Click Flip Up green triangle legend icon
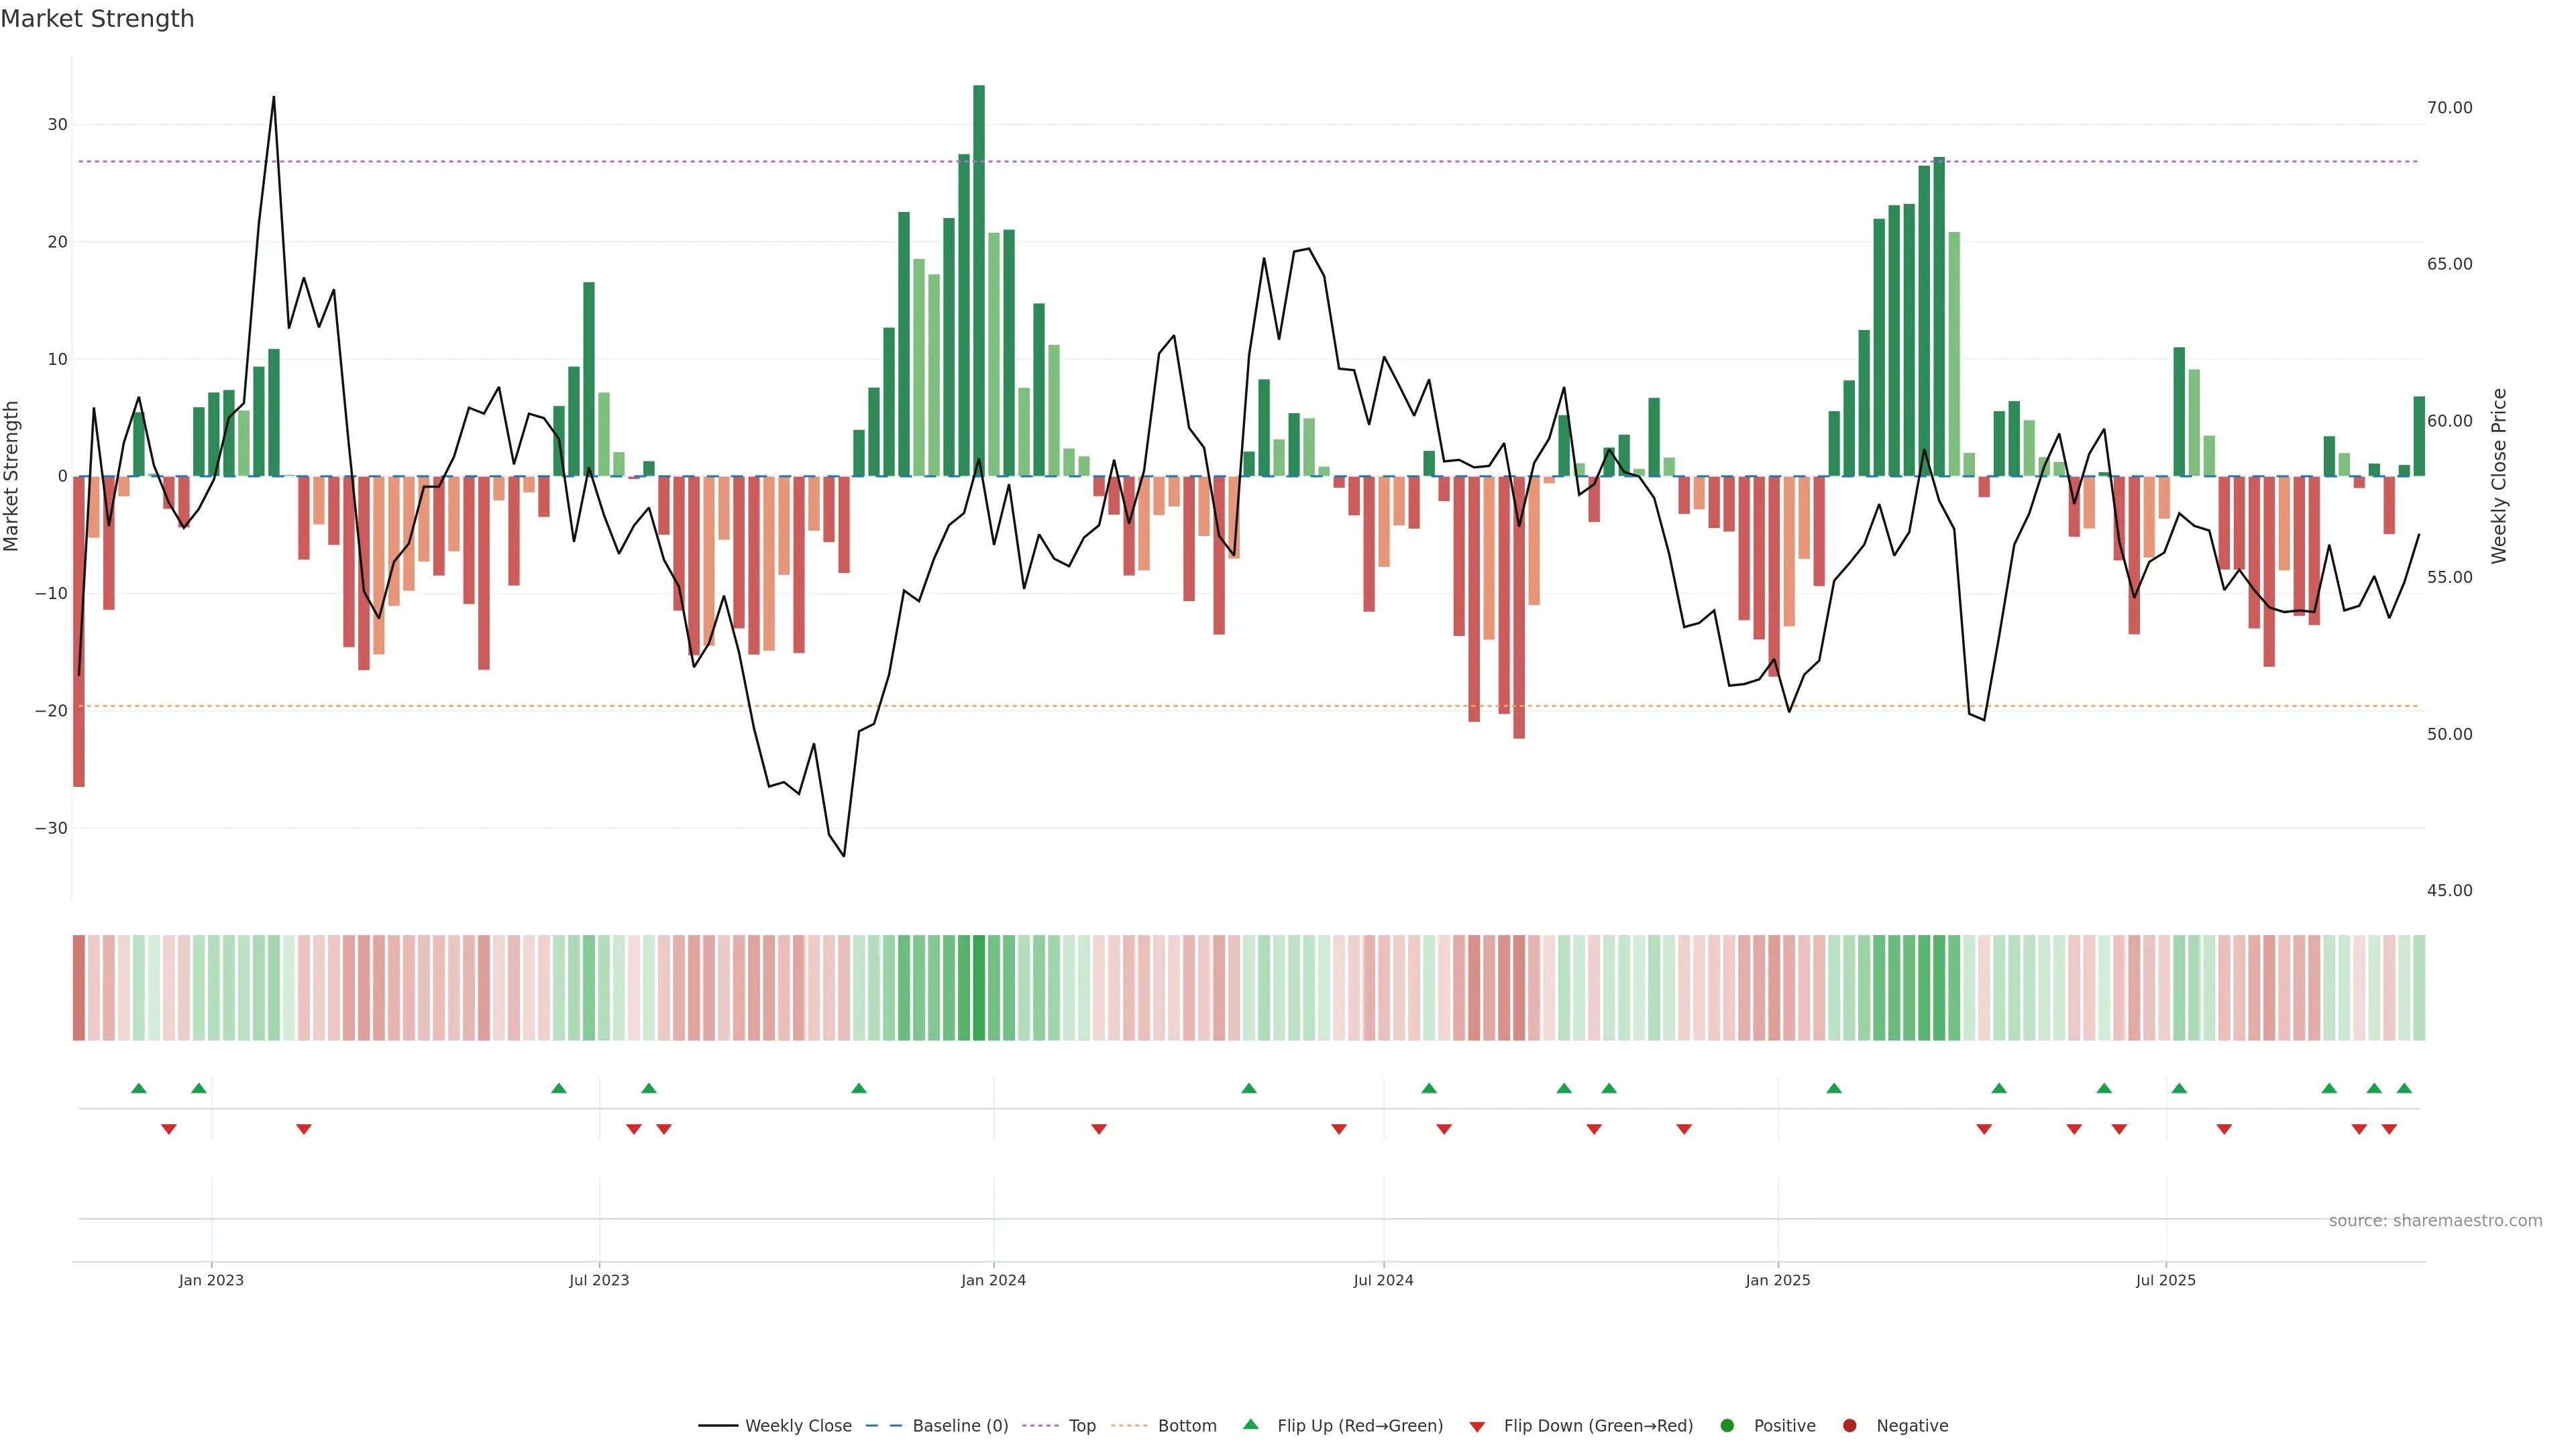This screenshot has width=2576, height=1449. coord(1250,1425)
